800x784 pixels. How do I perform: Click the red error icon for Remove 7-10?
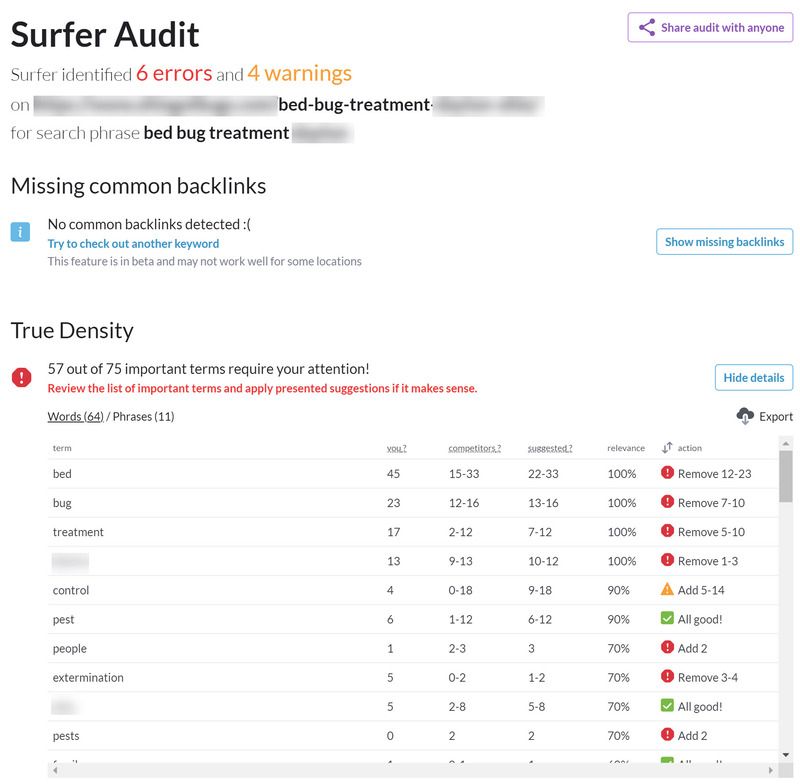pos(667,502)
